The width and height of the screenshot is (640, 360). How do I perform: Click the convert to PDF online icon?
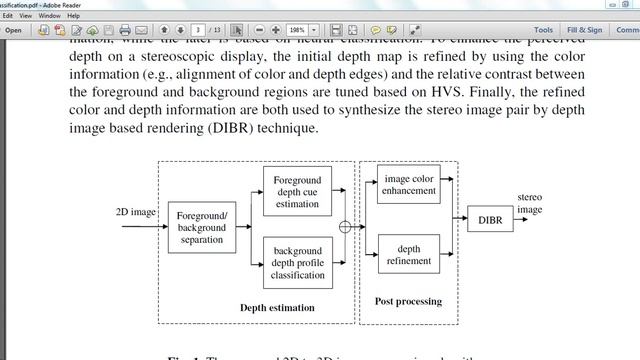[x=43, y=30]
